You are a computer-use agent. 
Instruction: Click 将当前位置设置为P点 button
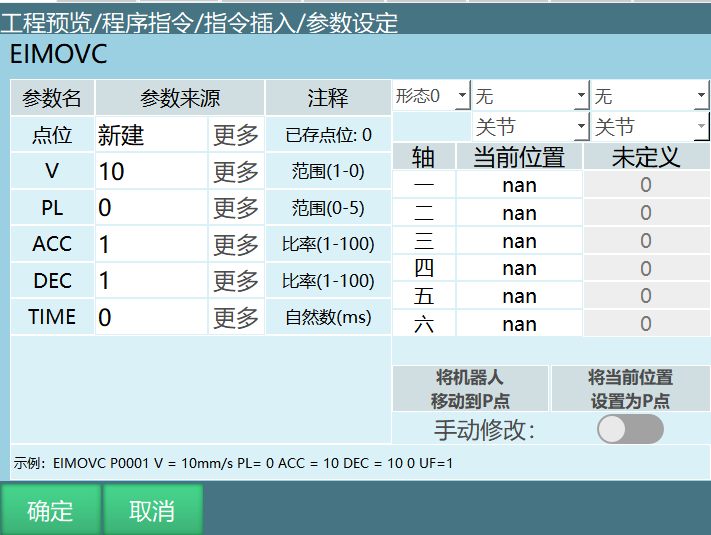[630, 389]
